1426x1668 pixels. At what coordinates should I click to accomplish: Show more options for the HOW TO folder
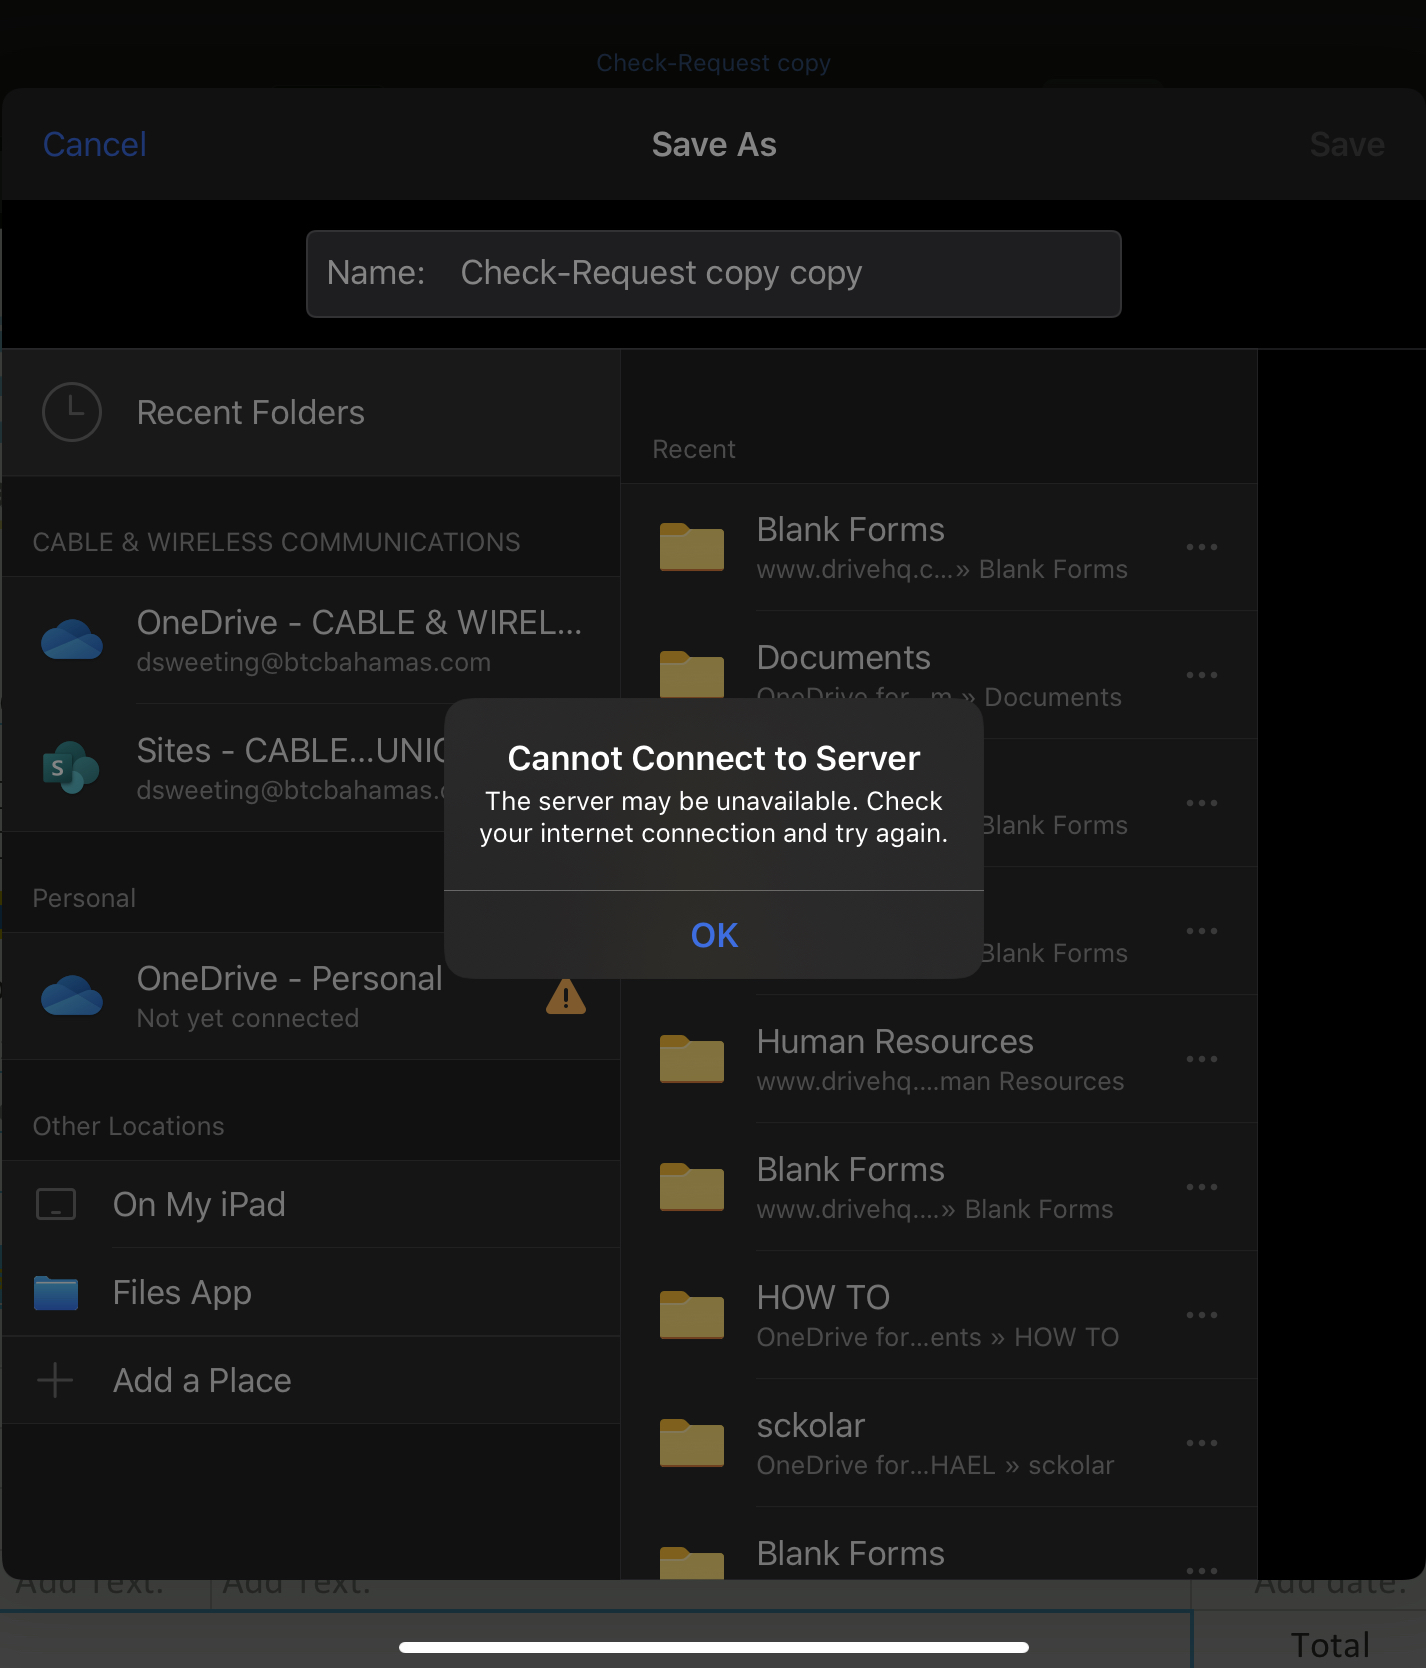pyautogui.click(x=1201, y=1315)
